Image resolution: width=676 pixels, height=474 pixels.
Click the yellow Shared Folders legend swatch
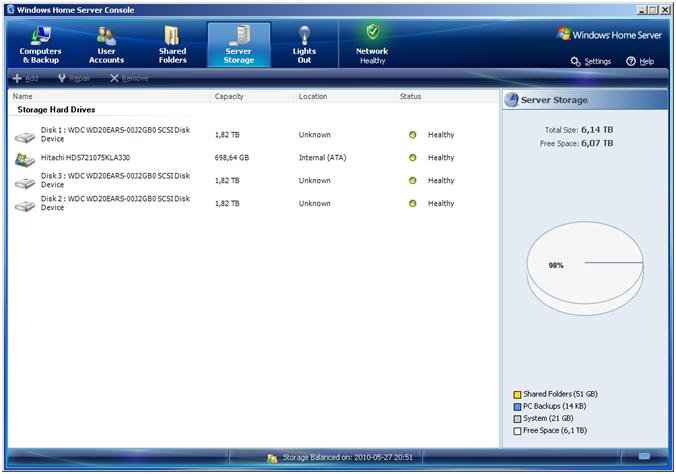[517, 394]
